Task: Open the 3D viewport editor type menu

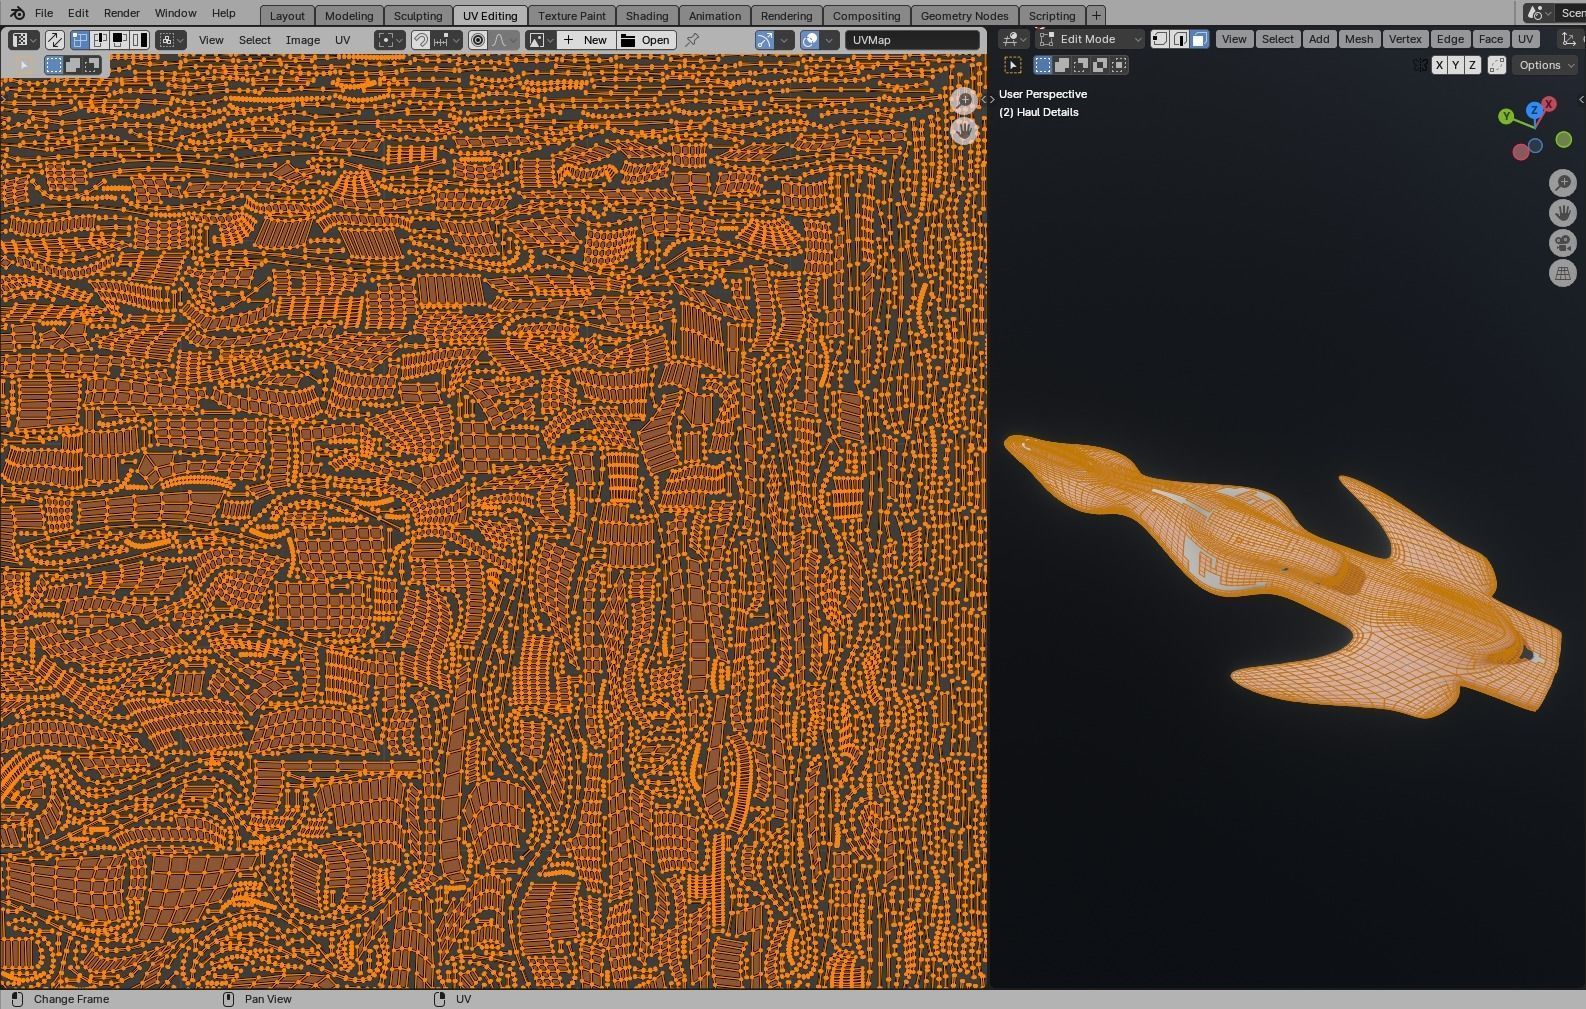Action: click(1015, 39)
